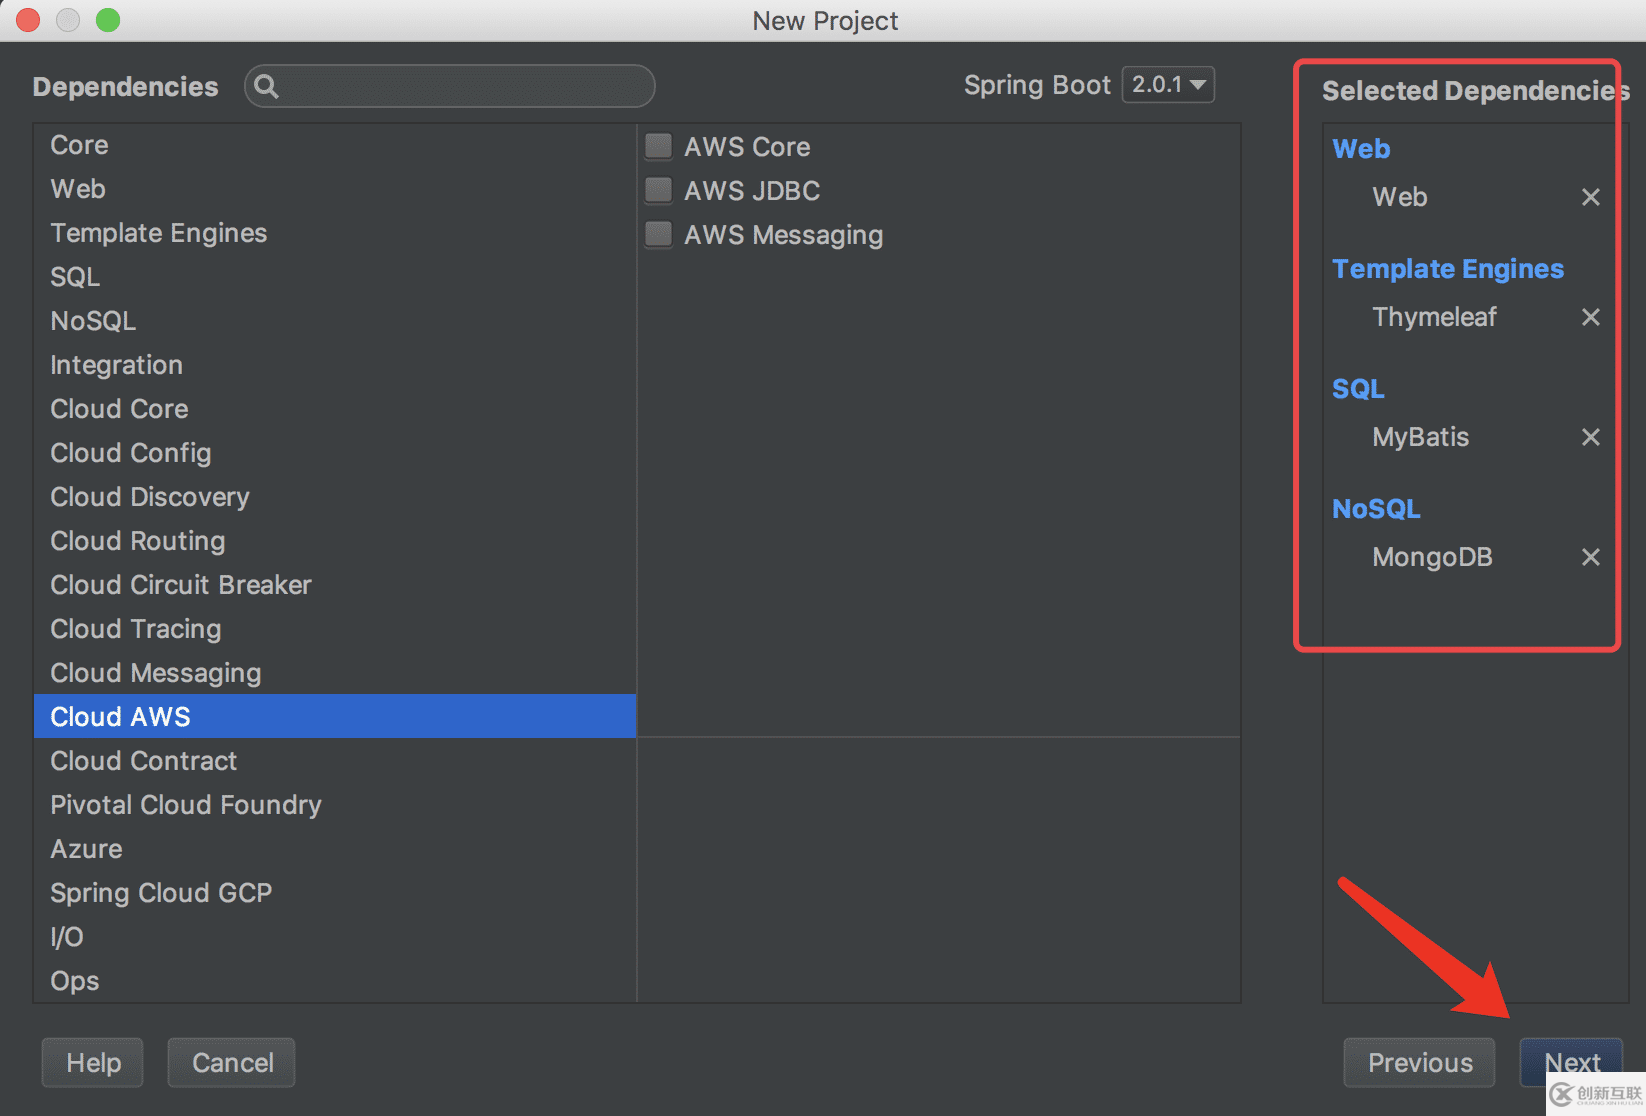This screenshot has height=1116, width=1646.
Task: Select the I/O category
Action: (335, 937)
